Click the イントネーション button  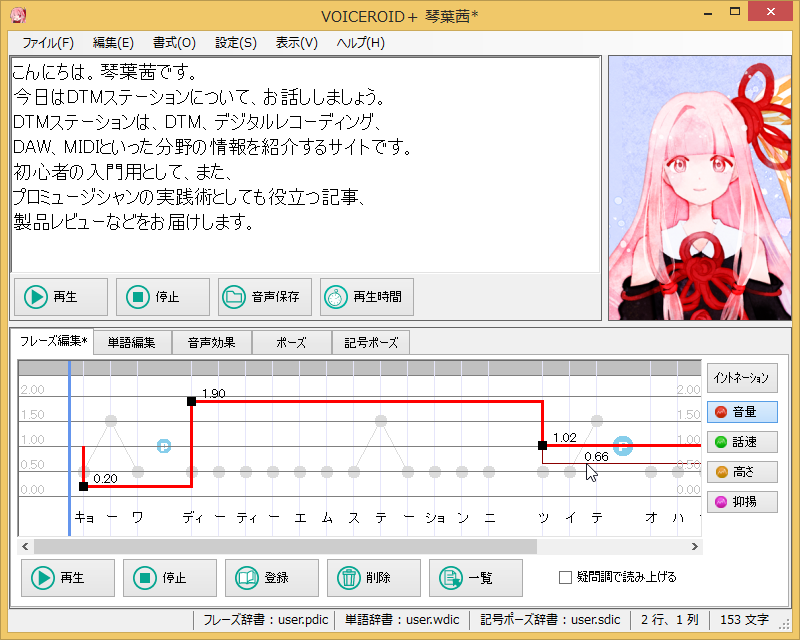[742, 378]
